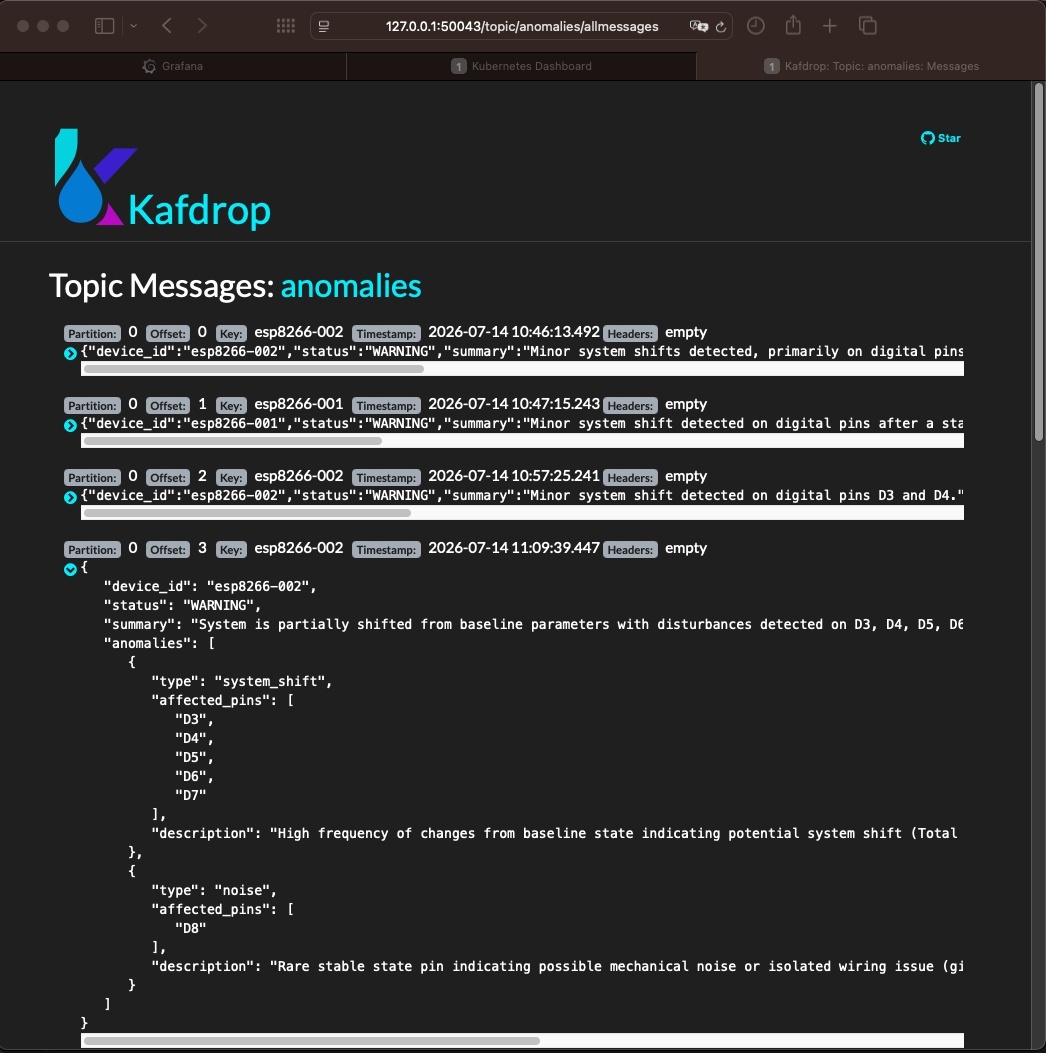
Task: Open sidebar options dropdown chevron
Action: 134,26
